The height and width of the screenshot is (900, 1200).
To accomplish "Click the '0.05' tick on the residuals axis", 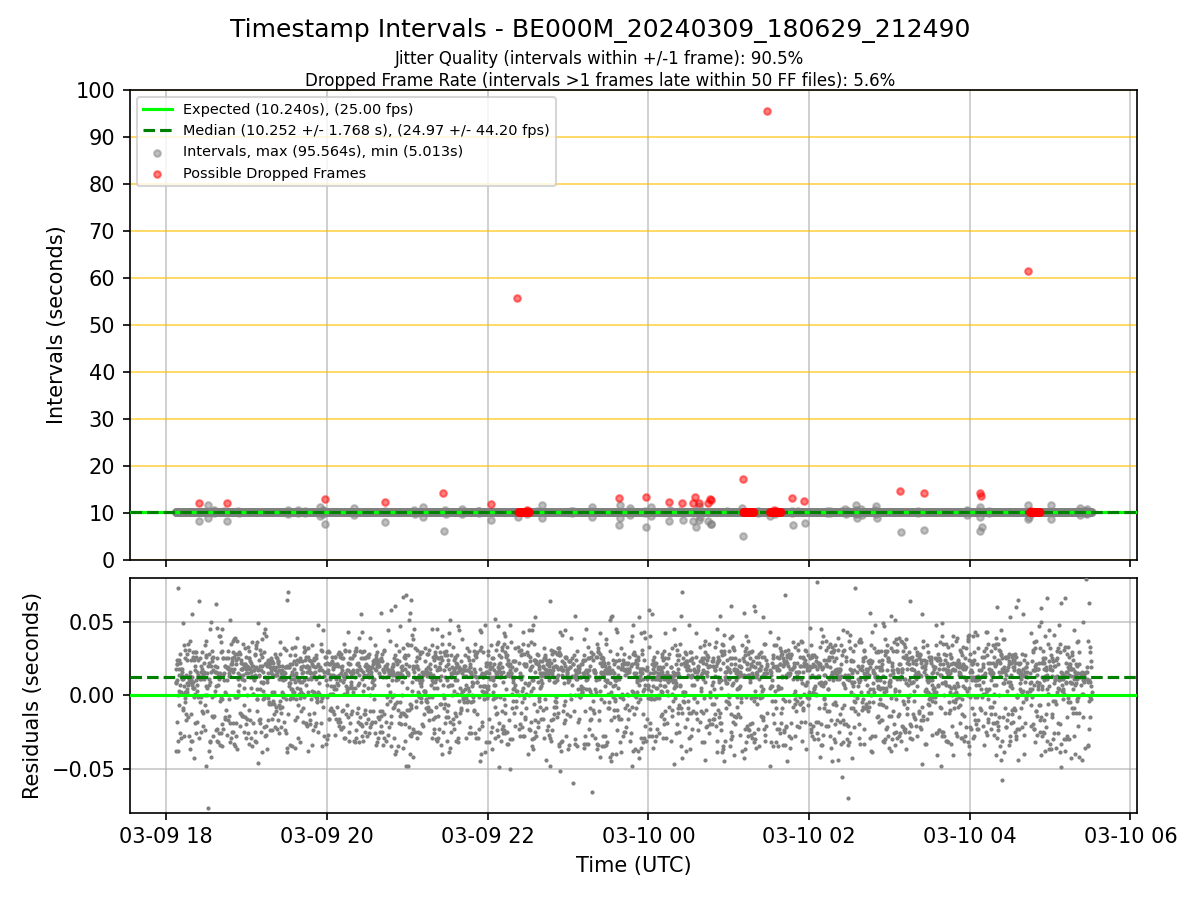I will [x=92, y=623].
